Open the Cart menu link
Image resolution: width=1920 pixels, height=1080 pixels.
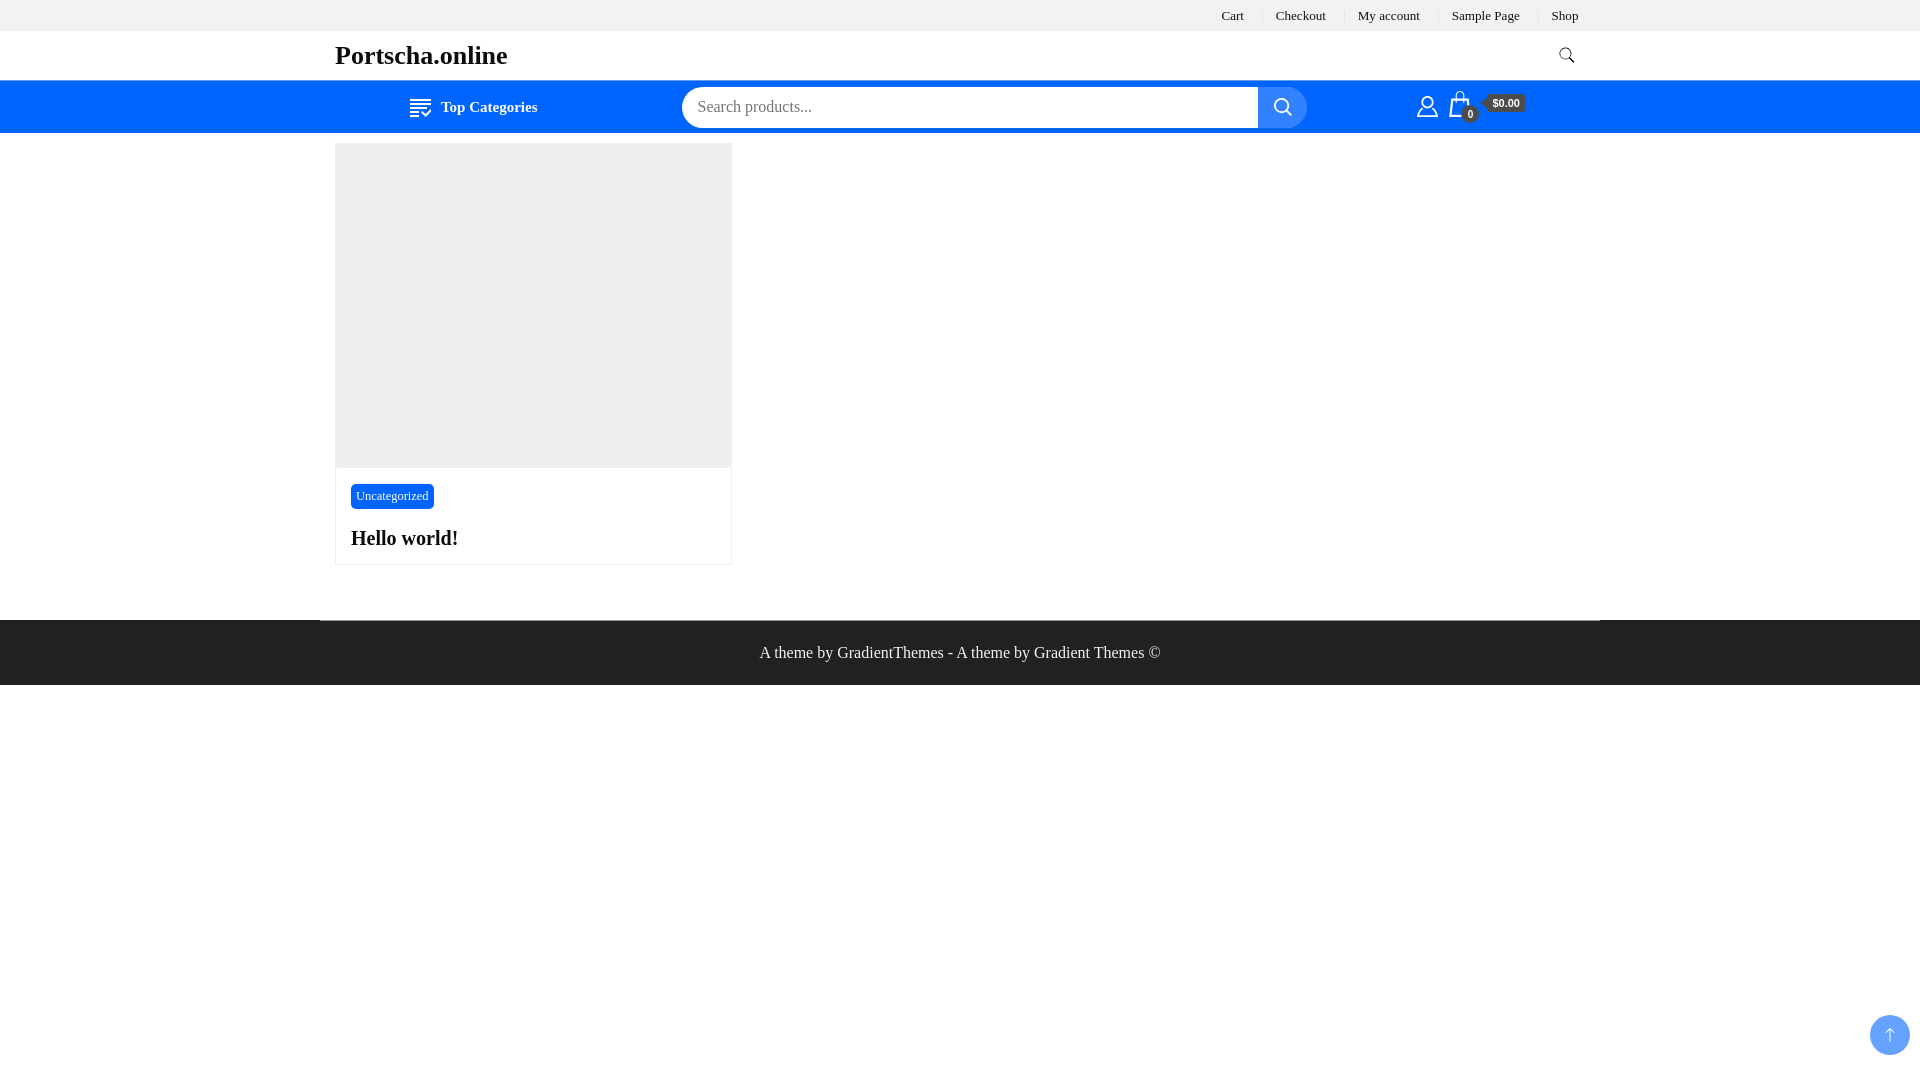pyautogui.click(x=1232, y=16)
